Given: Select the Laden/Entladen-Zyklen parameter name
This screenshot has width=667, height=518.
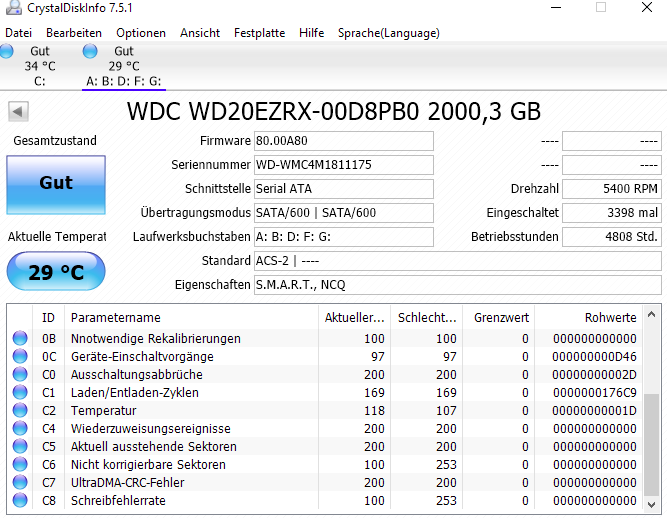Looking at the screenshot, I should point(134,393).
